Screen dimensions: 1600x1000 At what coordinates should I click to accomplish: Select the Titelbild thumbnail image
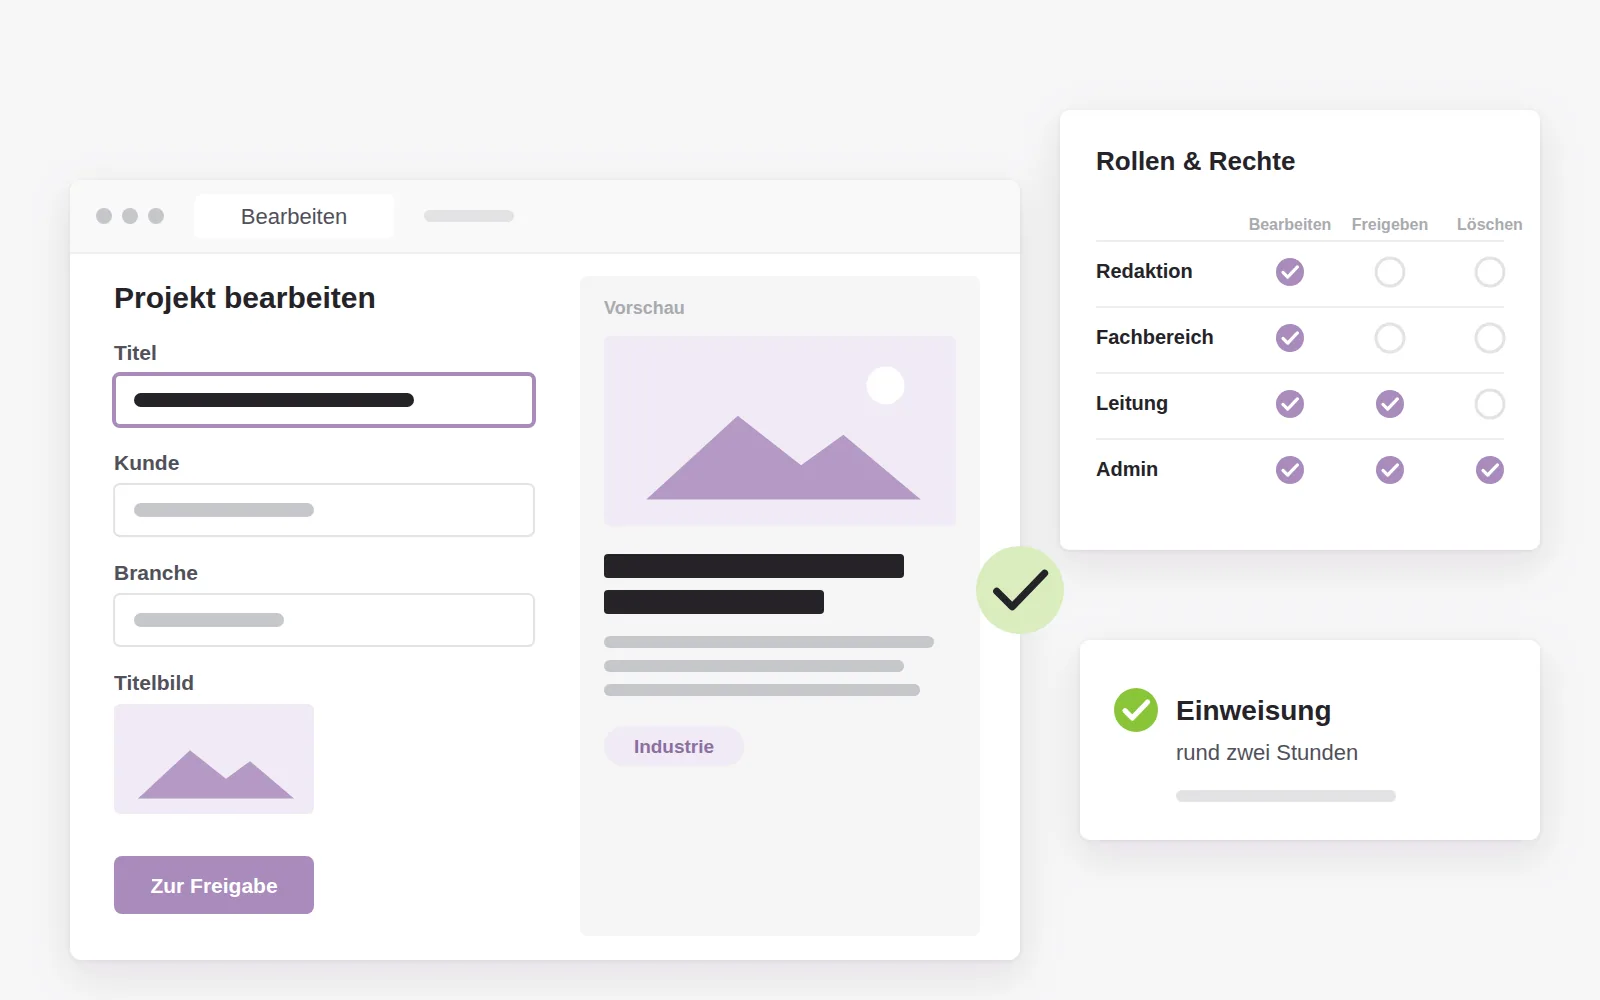pyautogui.click(x=214, y=759)
